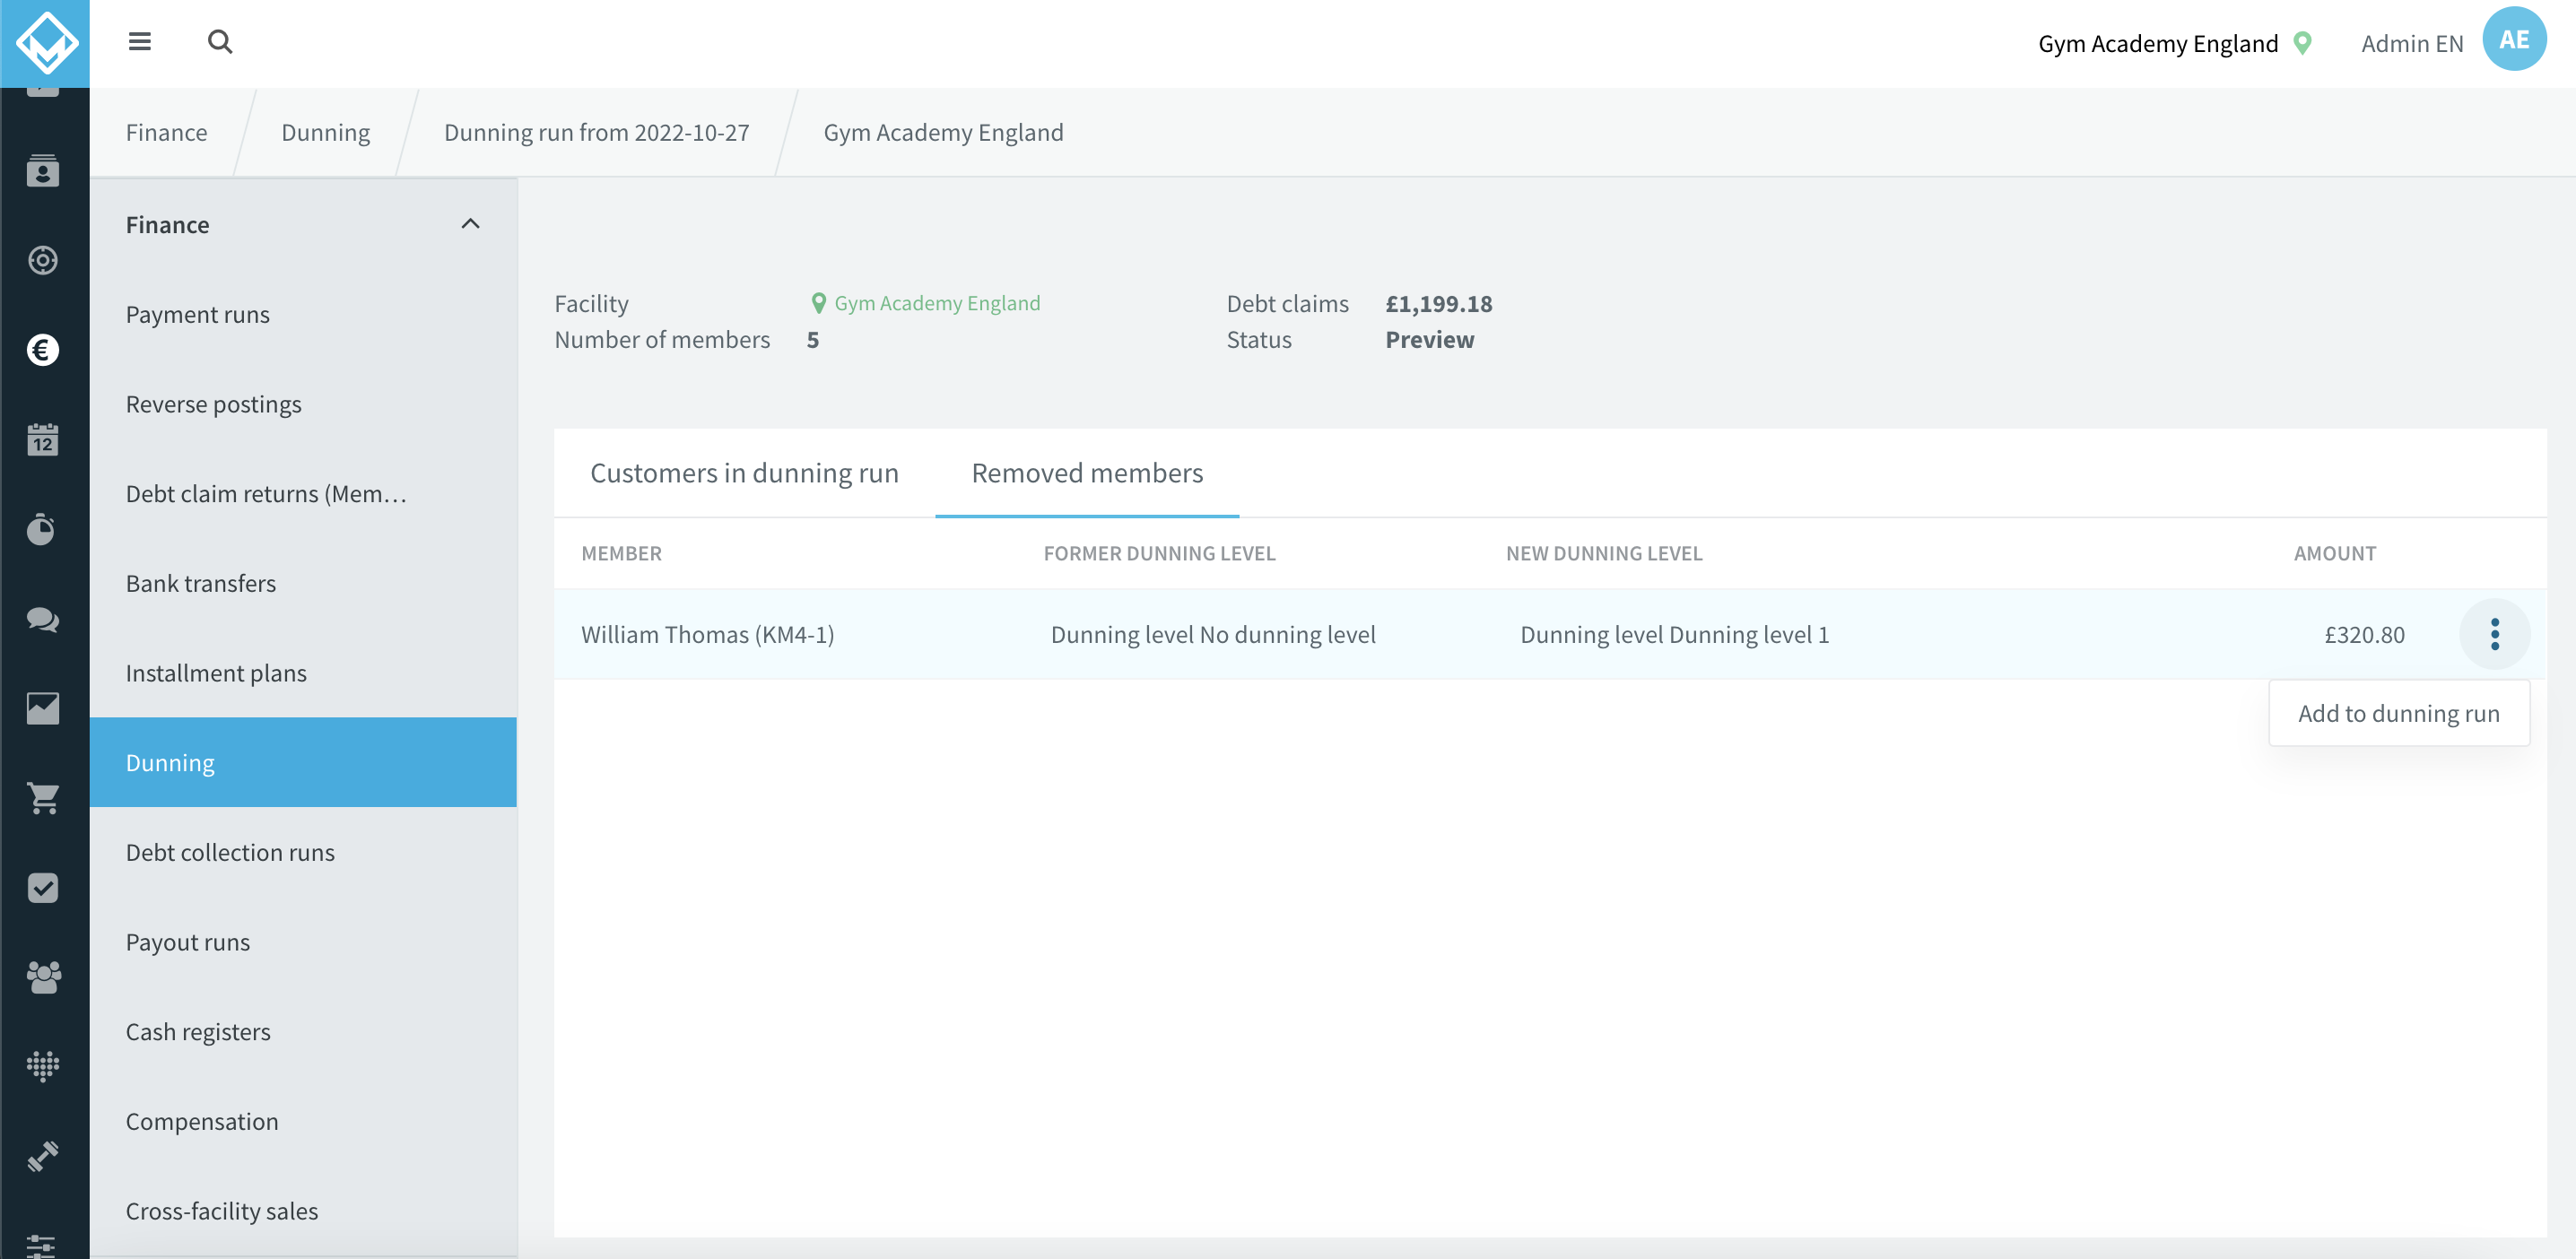The image size is (2576, 1259).
Task: Open the AE user avatar
Action: [2514, 40]
